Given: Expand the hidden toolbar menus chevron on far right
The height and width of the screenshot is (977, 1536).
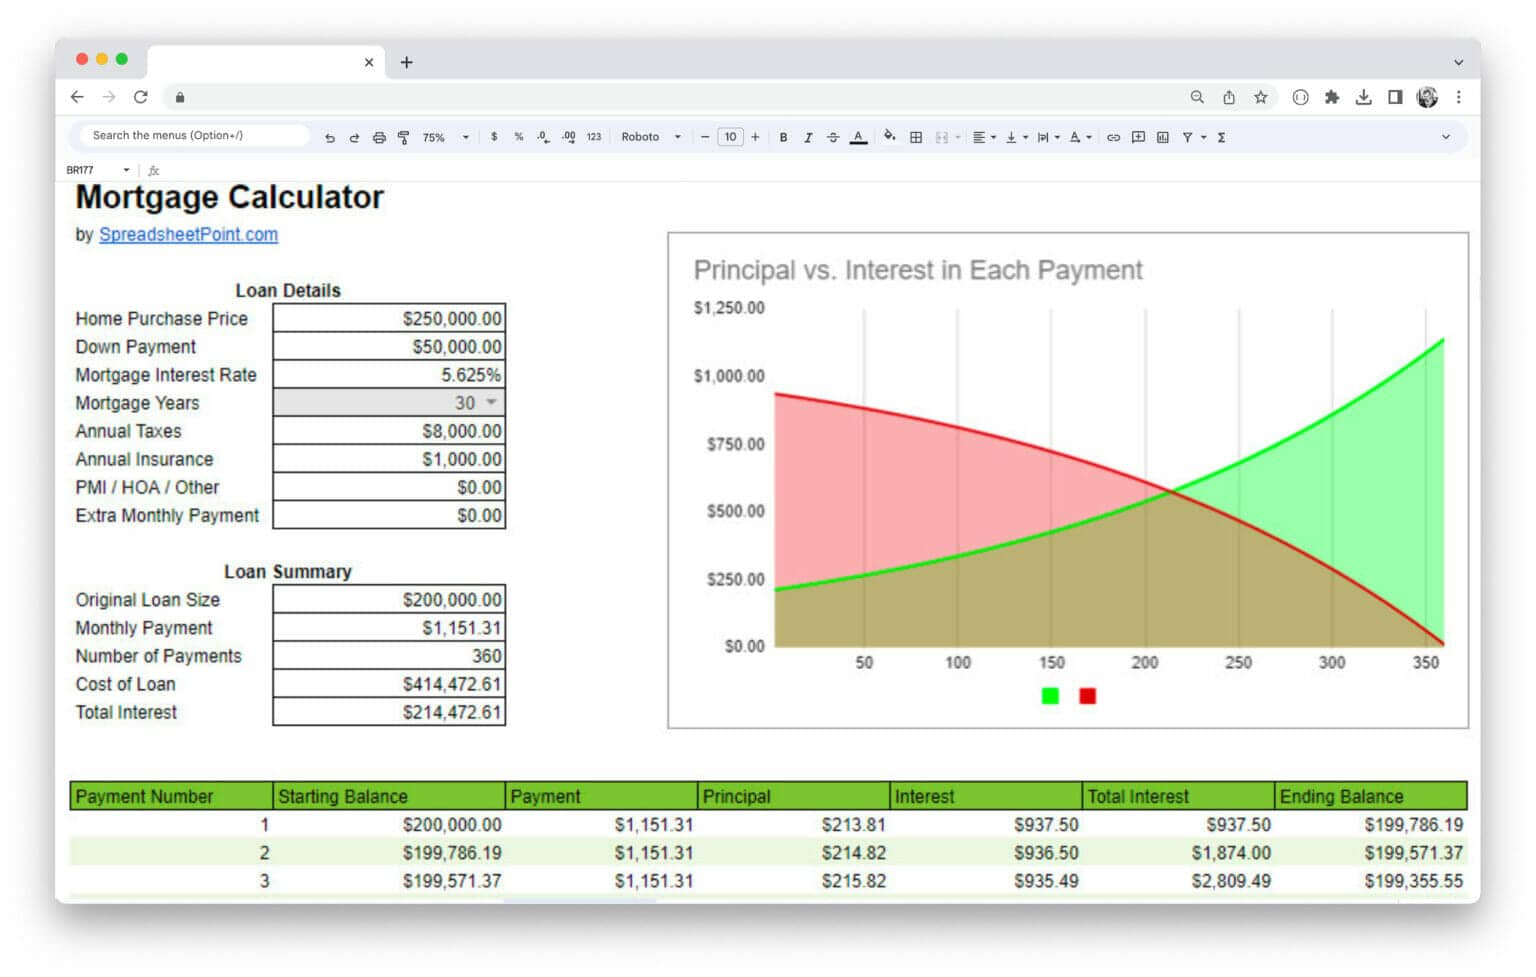Looking at the screenshot, I should tap(1446, 136).
